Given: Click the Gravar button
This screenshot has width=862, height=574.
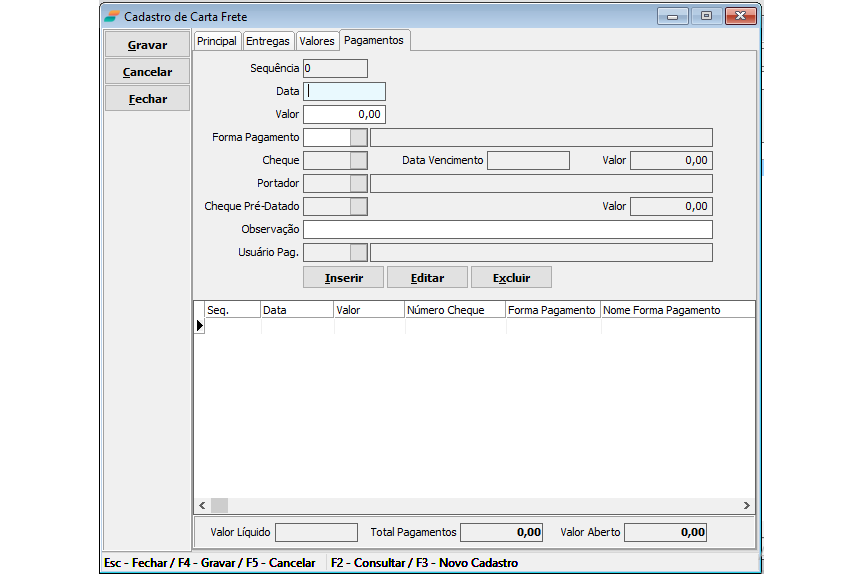Looking at the screenshot, I should 147,45.
